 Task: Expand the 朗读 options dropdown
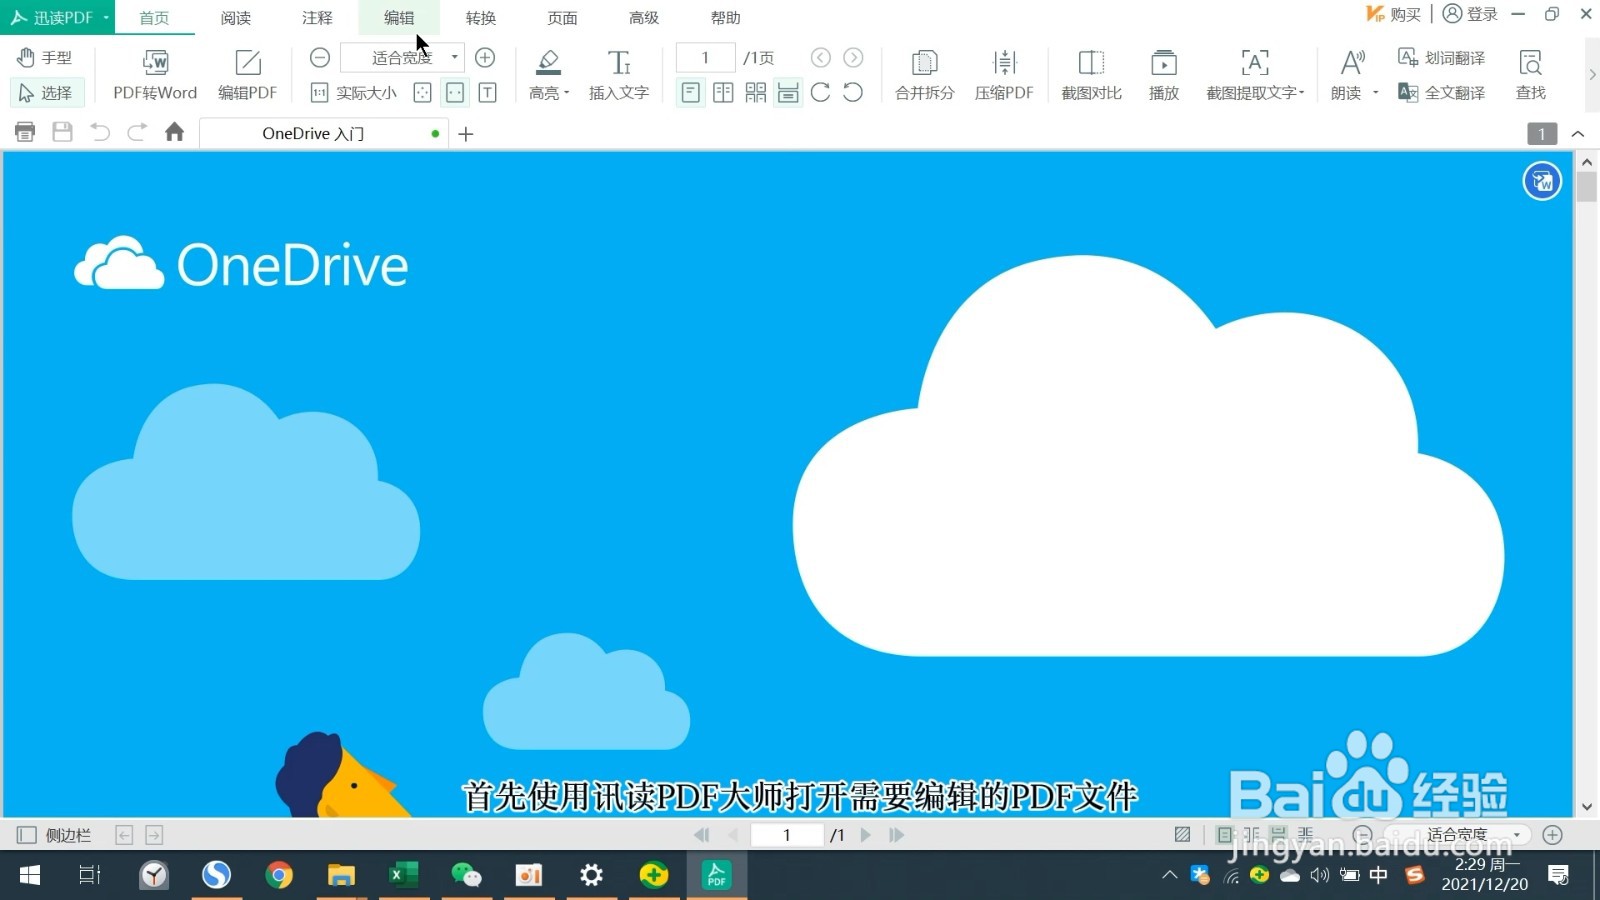pyautogui.click(x=1376, y=93)
